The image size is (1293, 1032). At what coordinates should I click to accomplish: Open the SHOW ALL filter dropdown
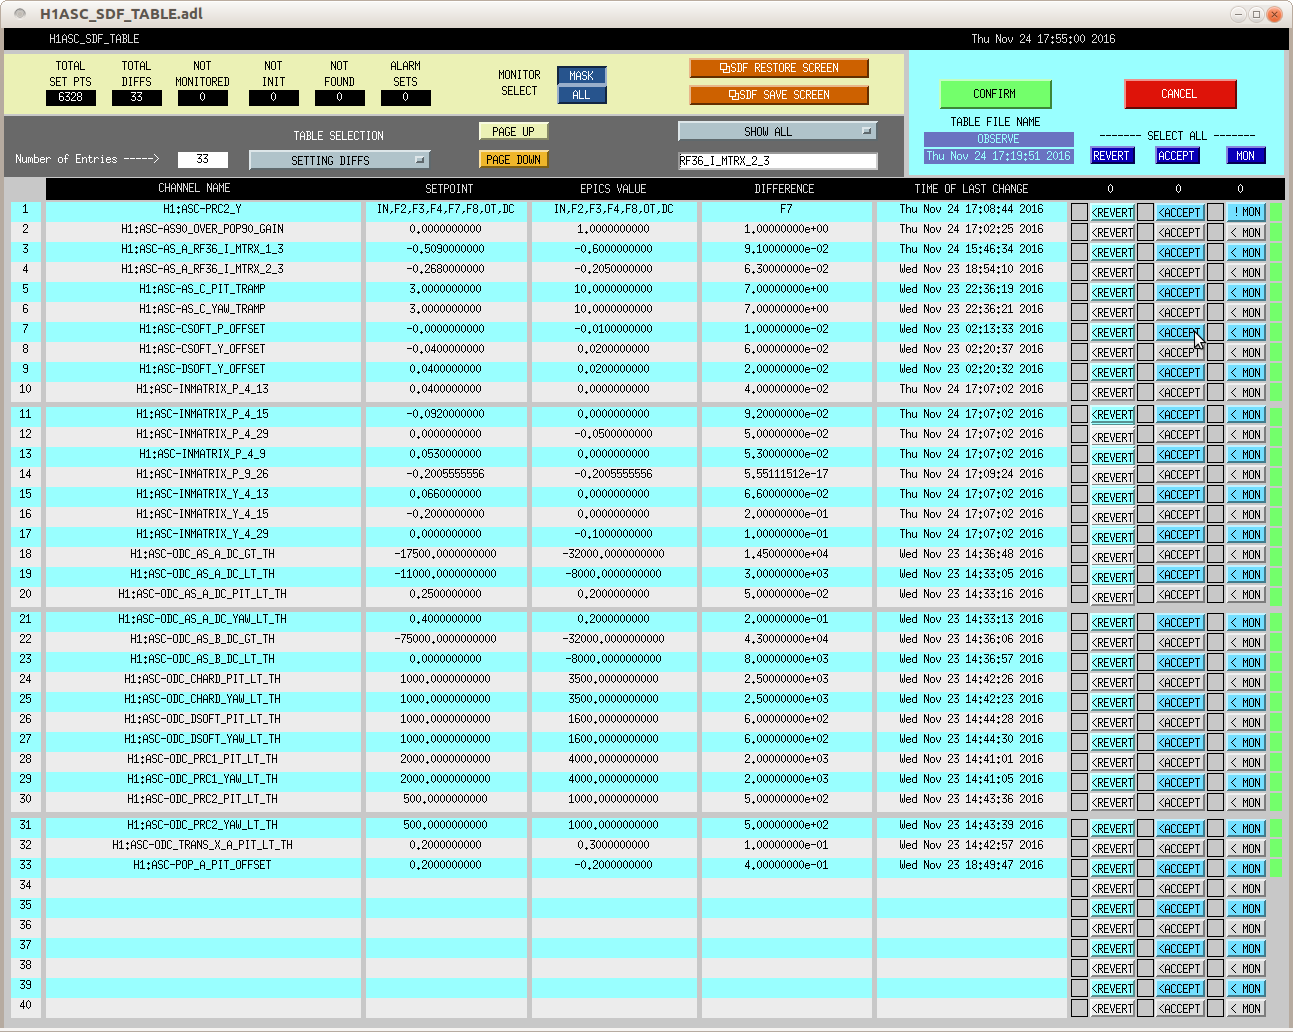pyautogui.click(x=777, y=131)
